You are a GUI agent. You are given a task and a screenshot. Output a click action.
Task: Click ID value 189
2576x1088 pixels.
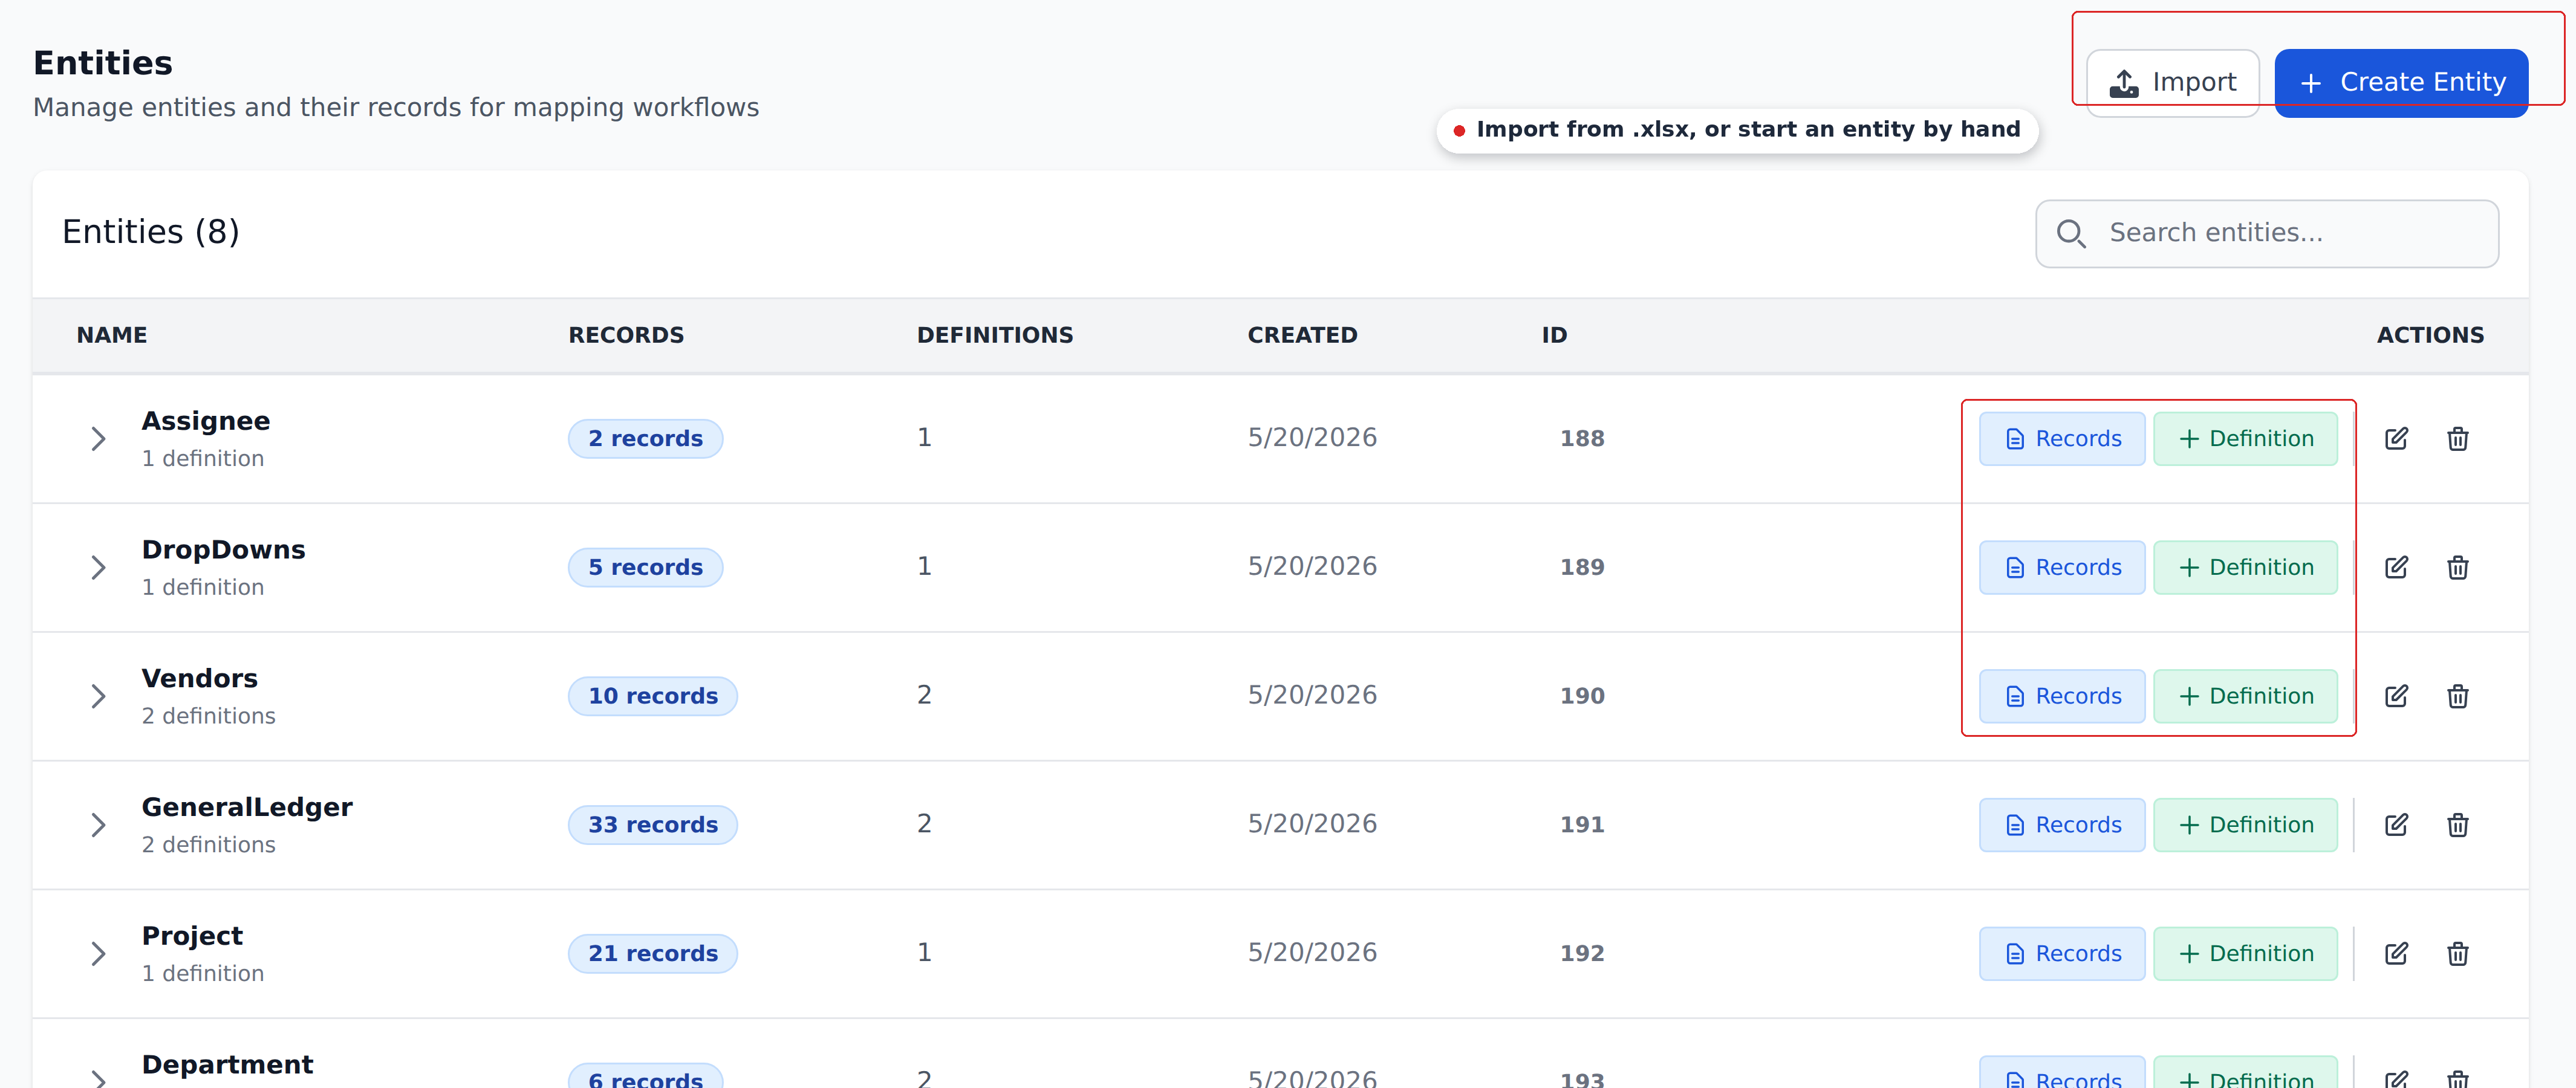[x=1582, y=567]
